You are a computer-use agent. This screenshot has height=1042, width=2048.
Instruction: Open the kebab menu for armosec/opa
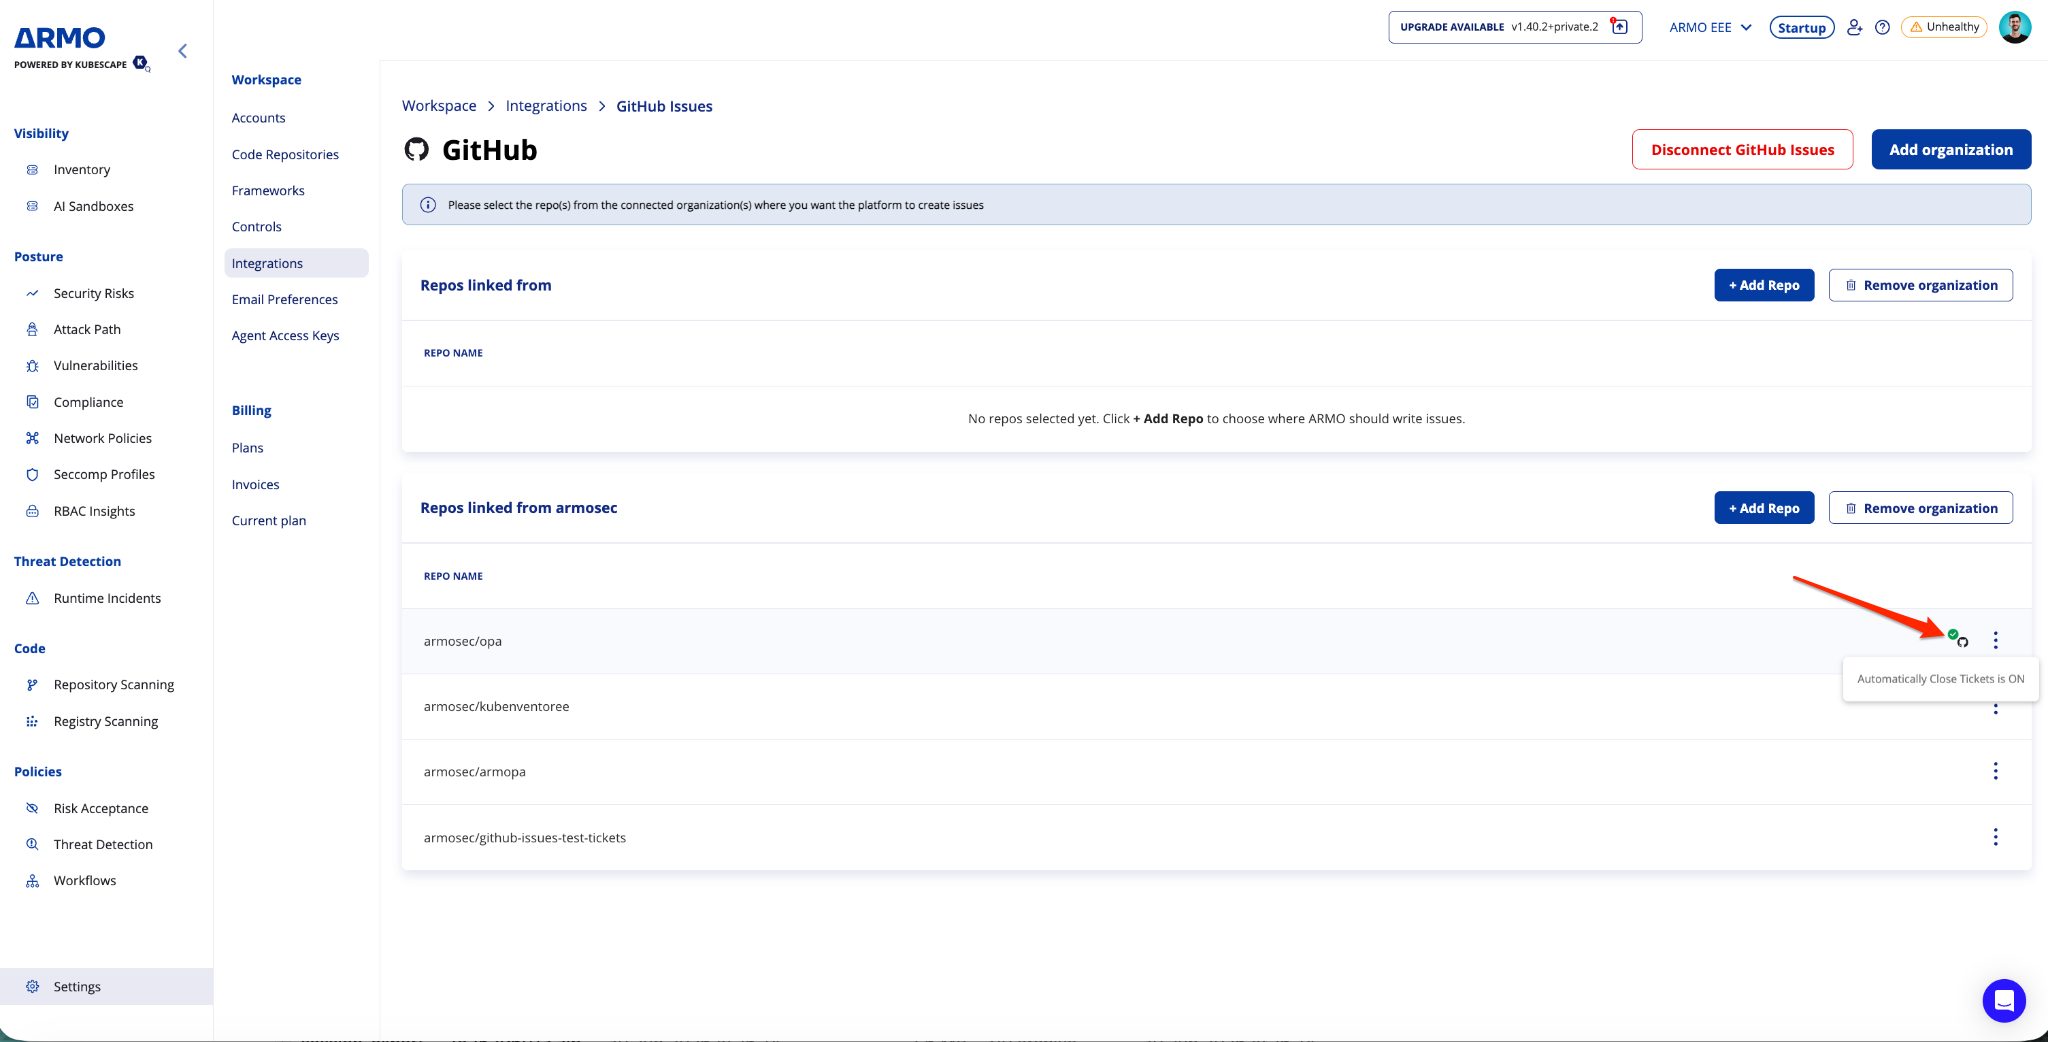1995,640
